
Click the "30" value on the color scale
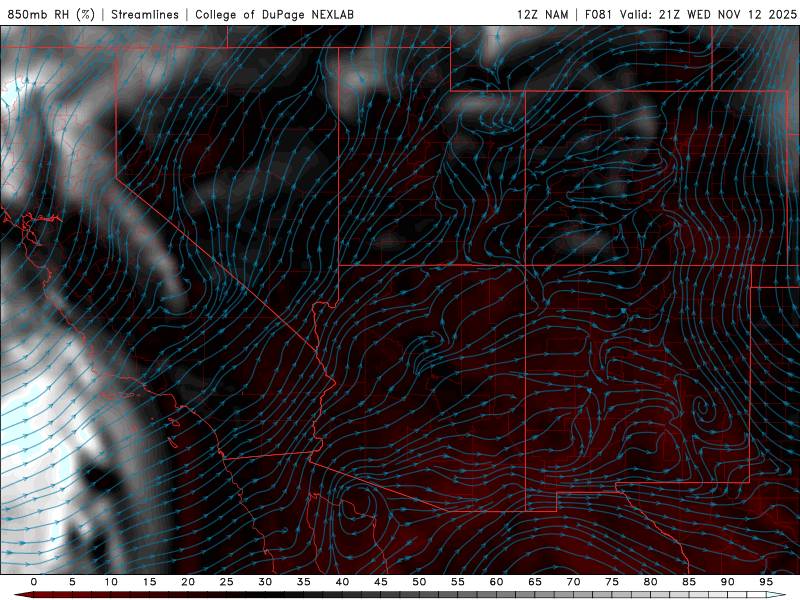tap(265, 582)
